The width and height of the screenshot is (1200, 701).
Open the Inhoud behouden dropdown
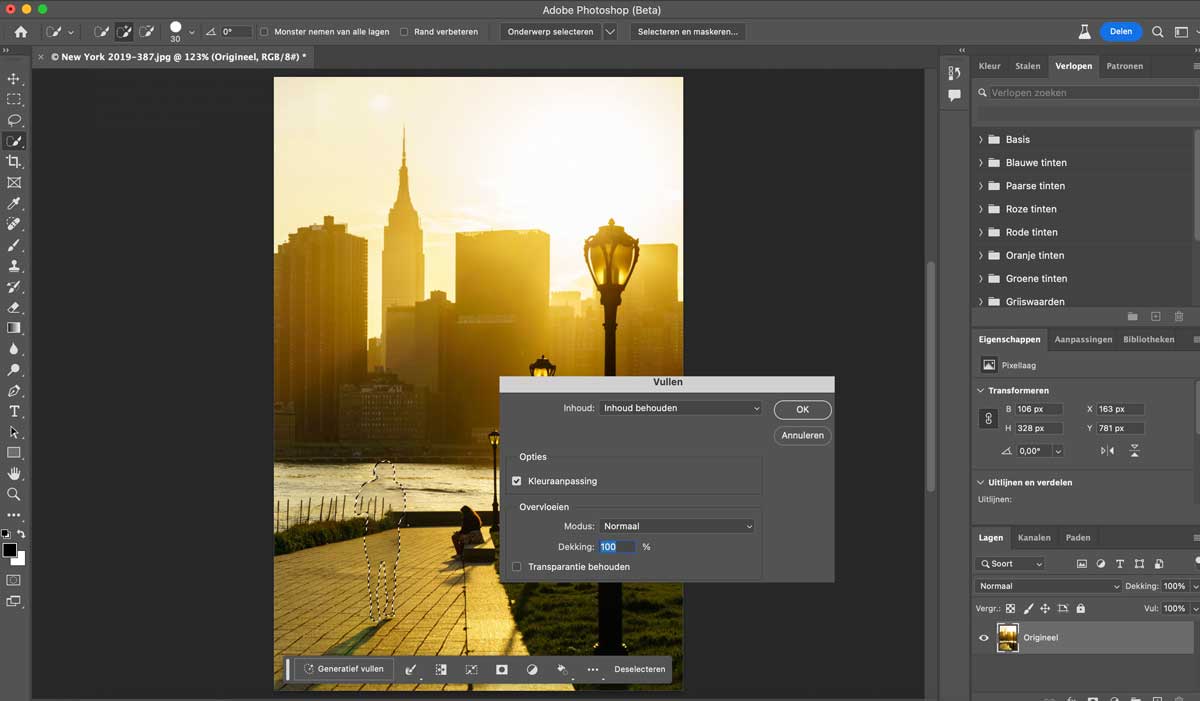click(x=680, y=408)
